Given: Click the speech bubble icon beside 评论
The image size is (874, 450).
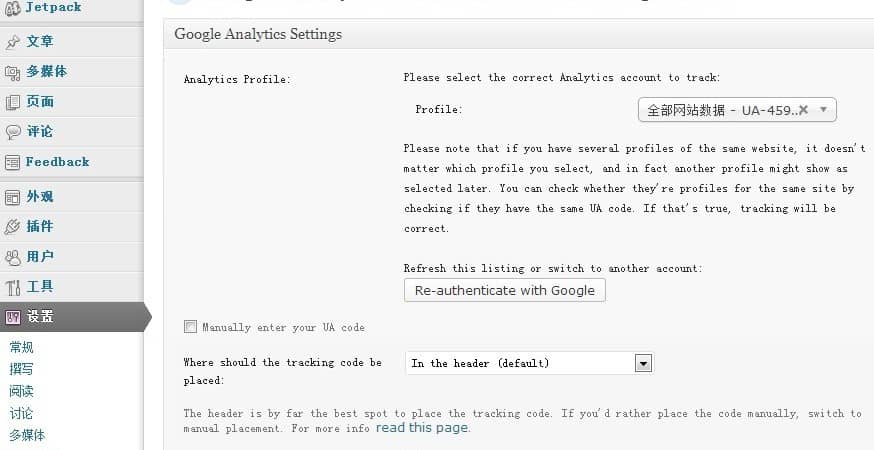Looking at the screenshot, I should point(13,132).
